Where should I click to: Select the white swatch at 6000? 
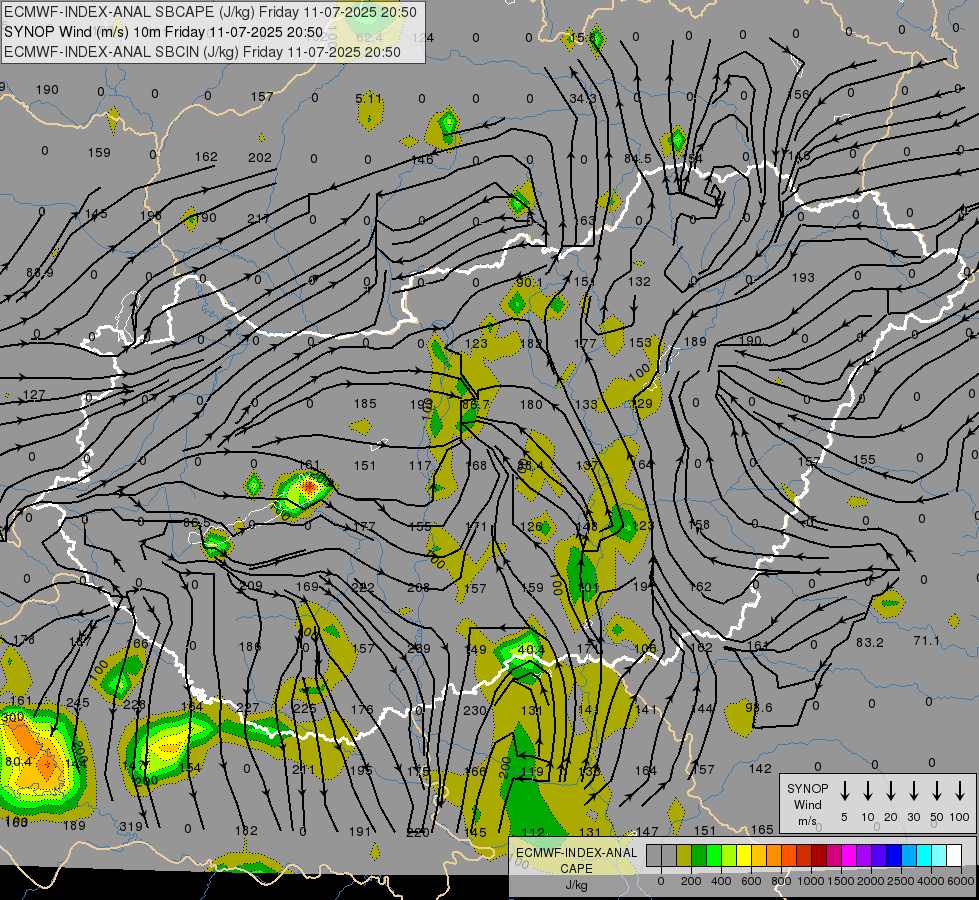[x=953, y=856]
